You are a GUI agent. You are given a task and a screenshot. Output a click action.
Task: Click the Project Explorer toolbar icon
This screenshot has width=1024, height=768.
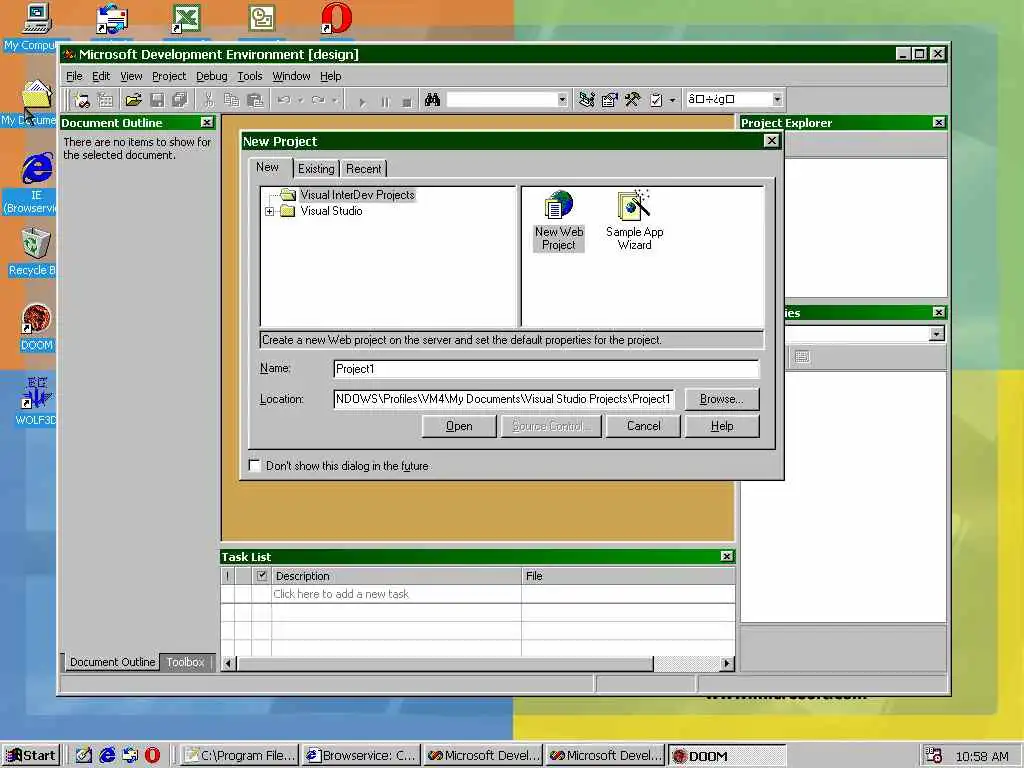pyautogui.click(x=587, y=100)
